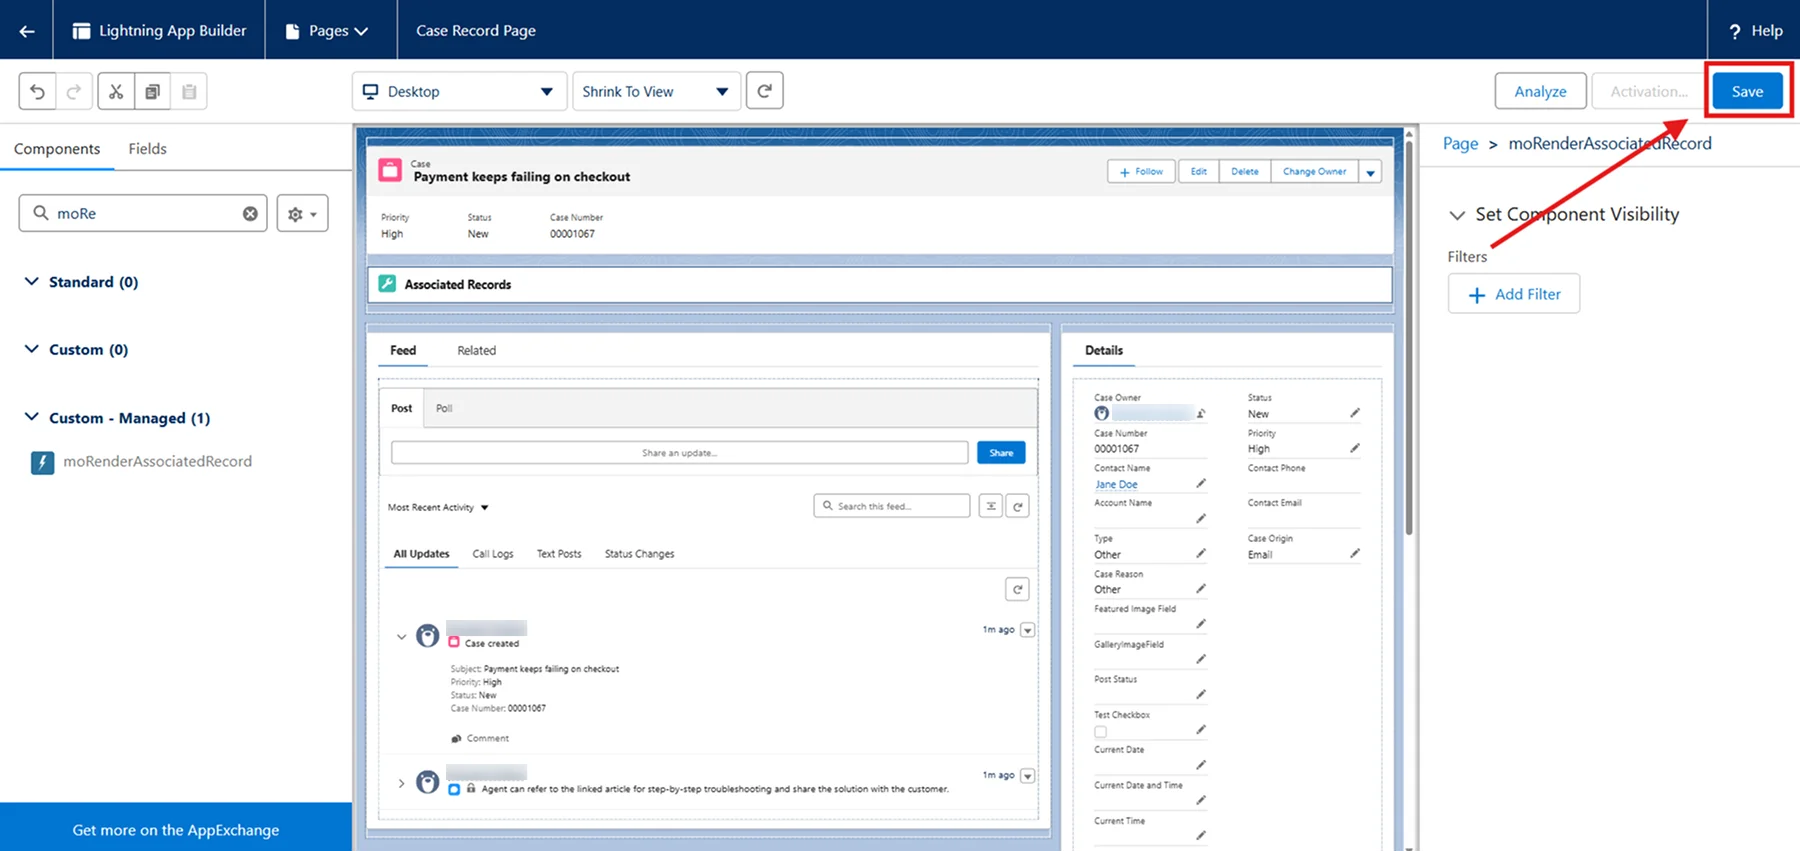1800x852 pixels.
Task: Open the more actions dropdown beside Change Owner
Action: 1371,172
